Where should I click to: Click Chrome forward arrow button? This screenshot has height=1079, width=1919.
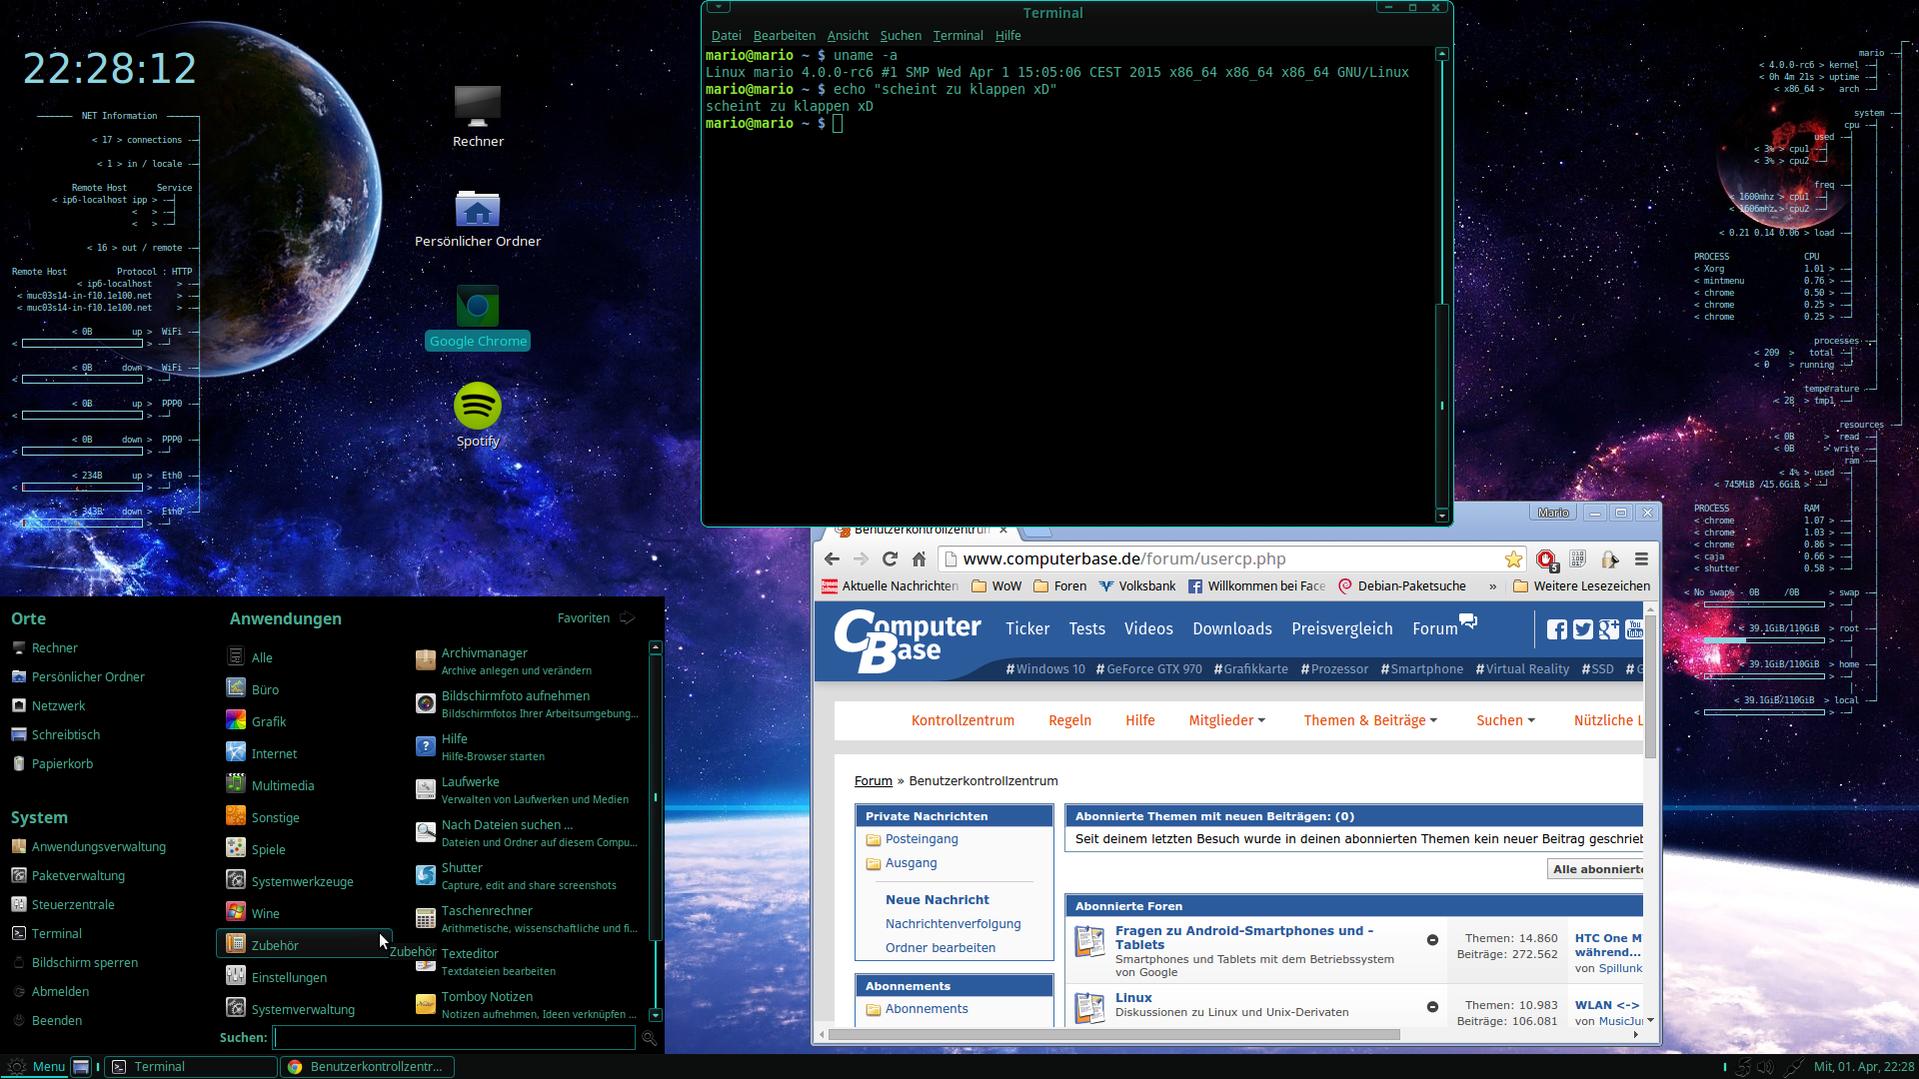pyautogui.click(x=861, y=559)
